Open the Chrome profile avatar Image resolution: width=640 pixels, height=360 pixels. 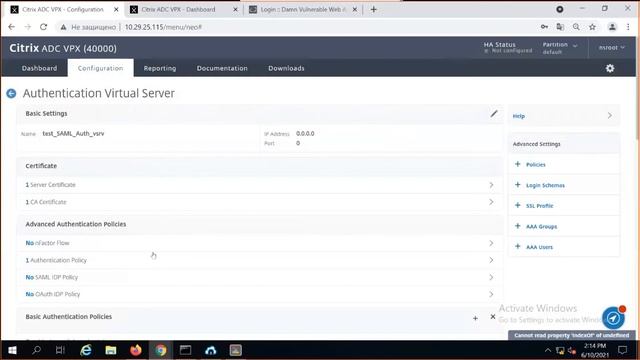(x=612, y=27)
